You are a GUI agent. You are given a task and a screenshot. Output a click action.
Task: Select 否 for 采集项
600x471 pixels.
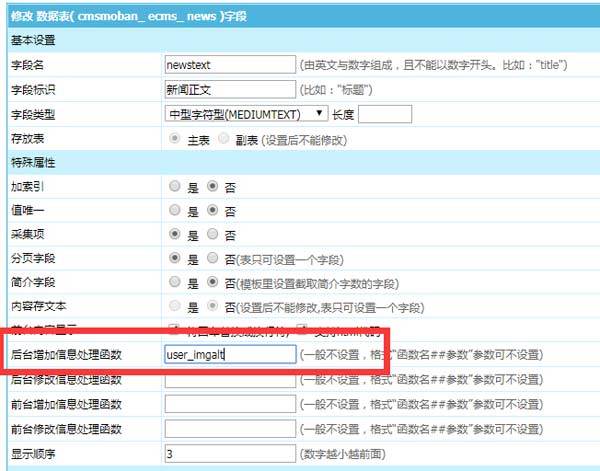pyautogui.click(x=212, y=234)
